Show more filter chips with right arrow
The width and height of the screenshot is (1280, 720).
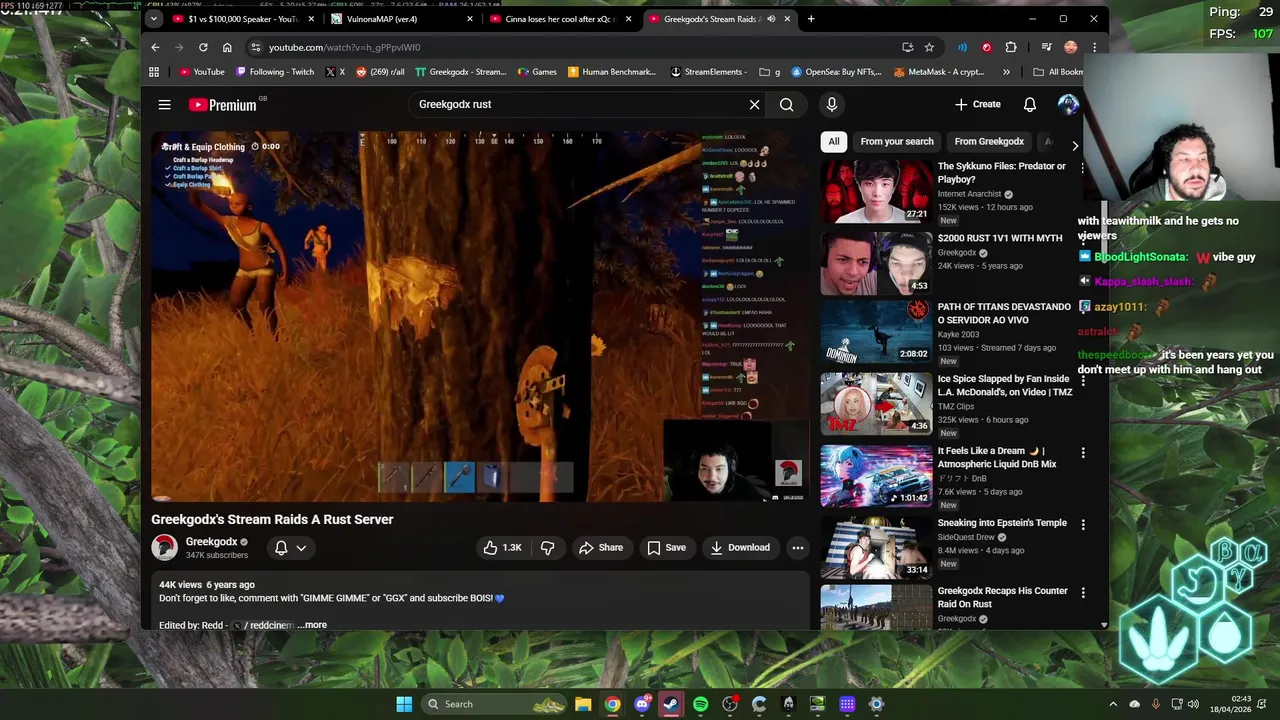(1075, 145)
